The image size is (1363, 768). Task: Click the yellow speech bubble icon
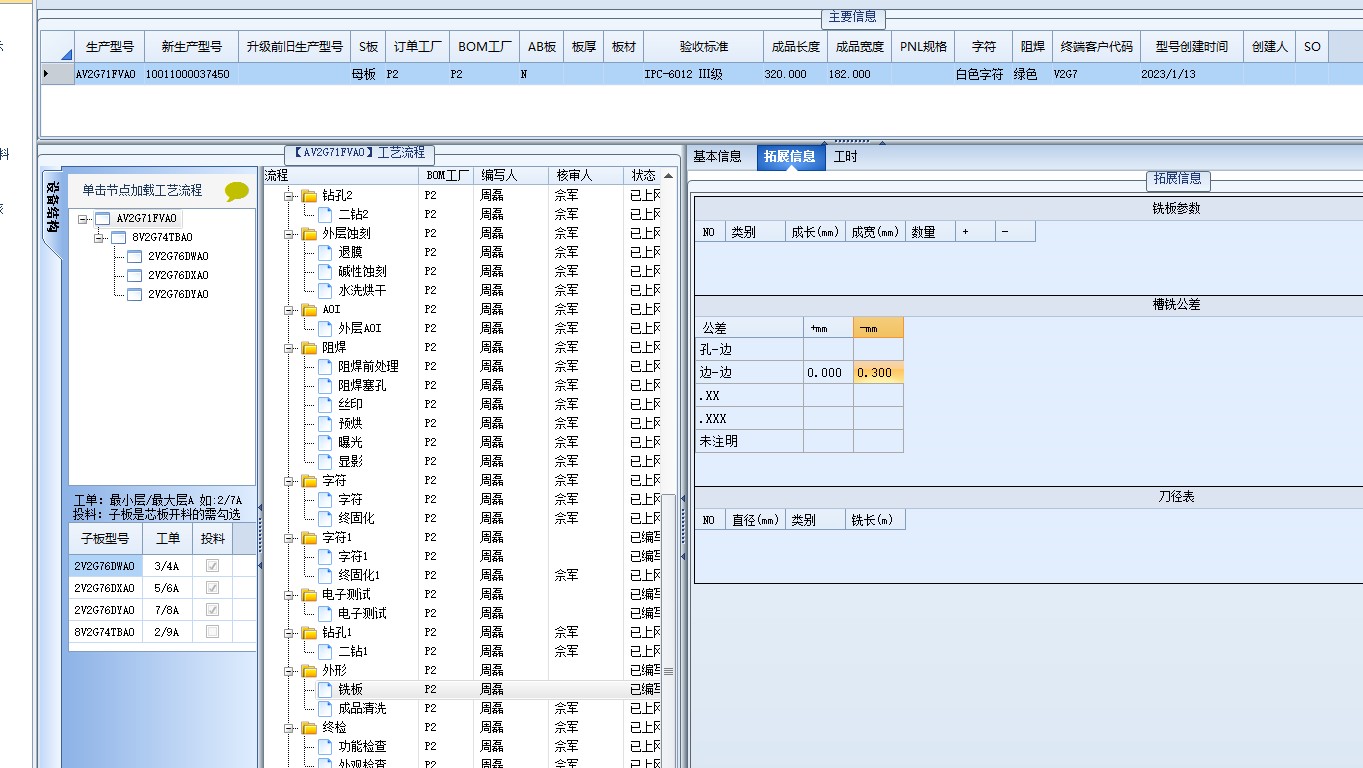tap(237, 191)
